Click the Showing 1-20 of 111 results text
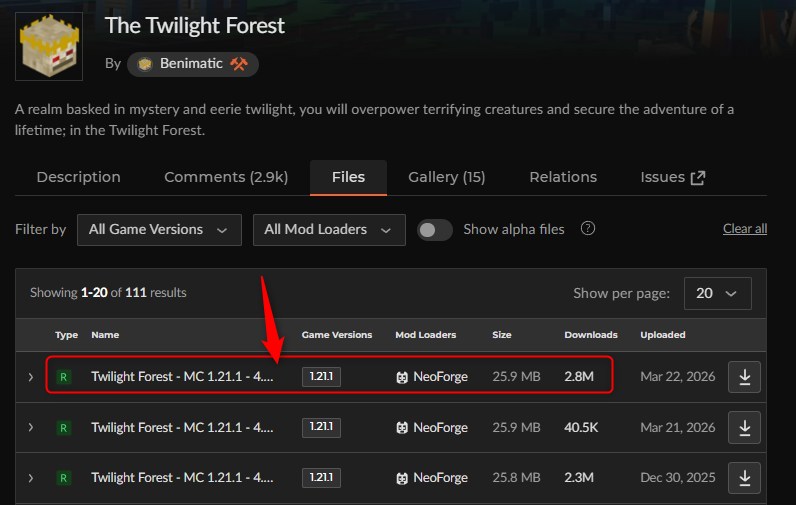Screen dimensions: 796x505 (108, 293)
